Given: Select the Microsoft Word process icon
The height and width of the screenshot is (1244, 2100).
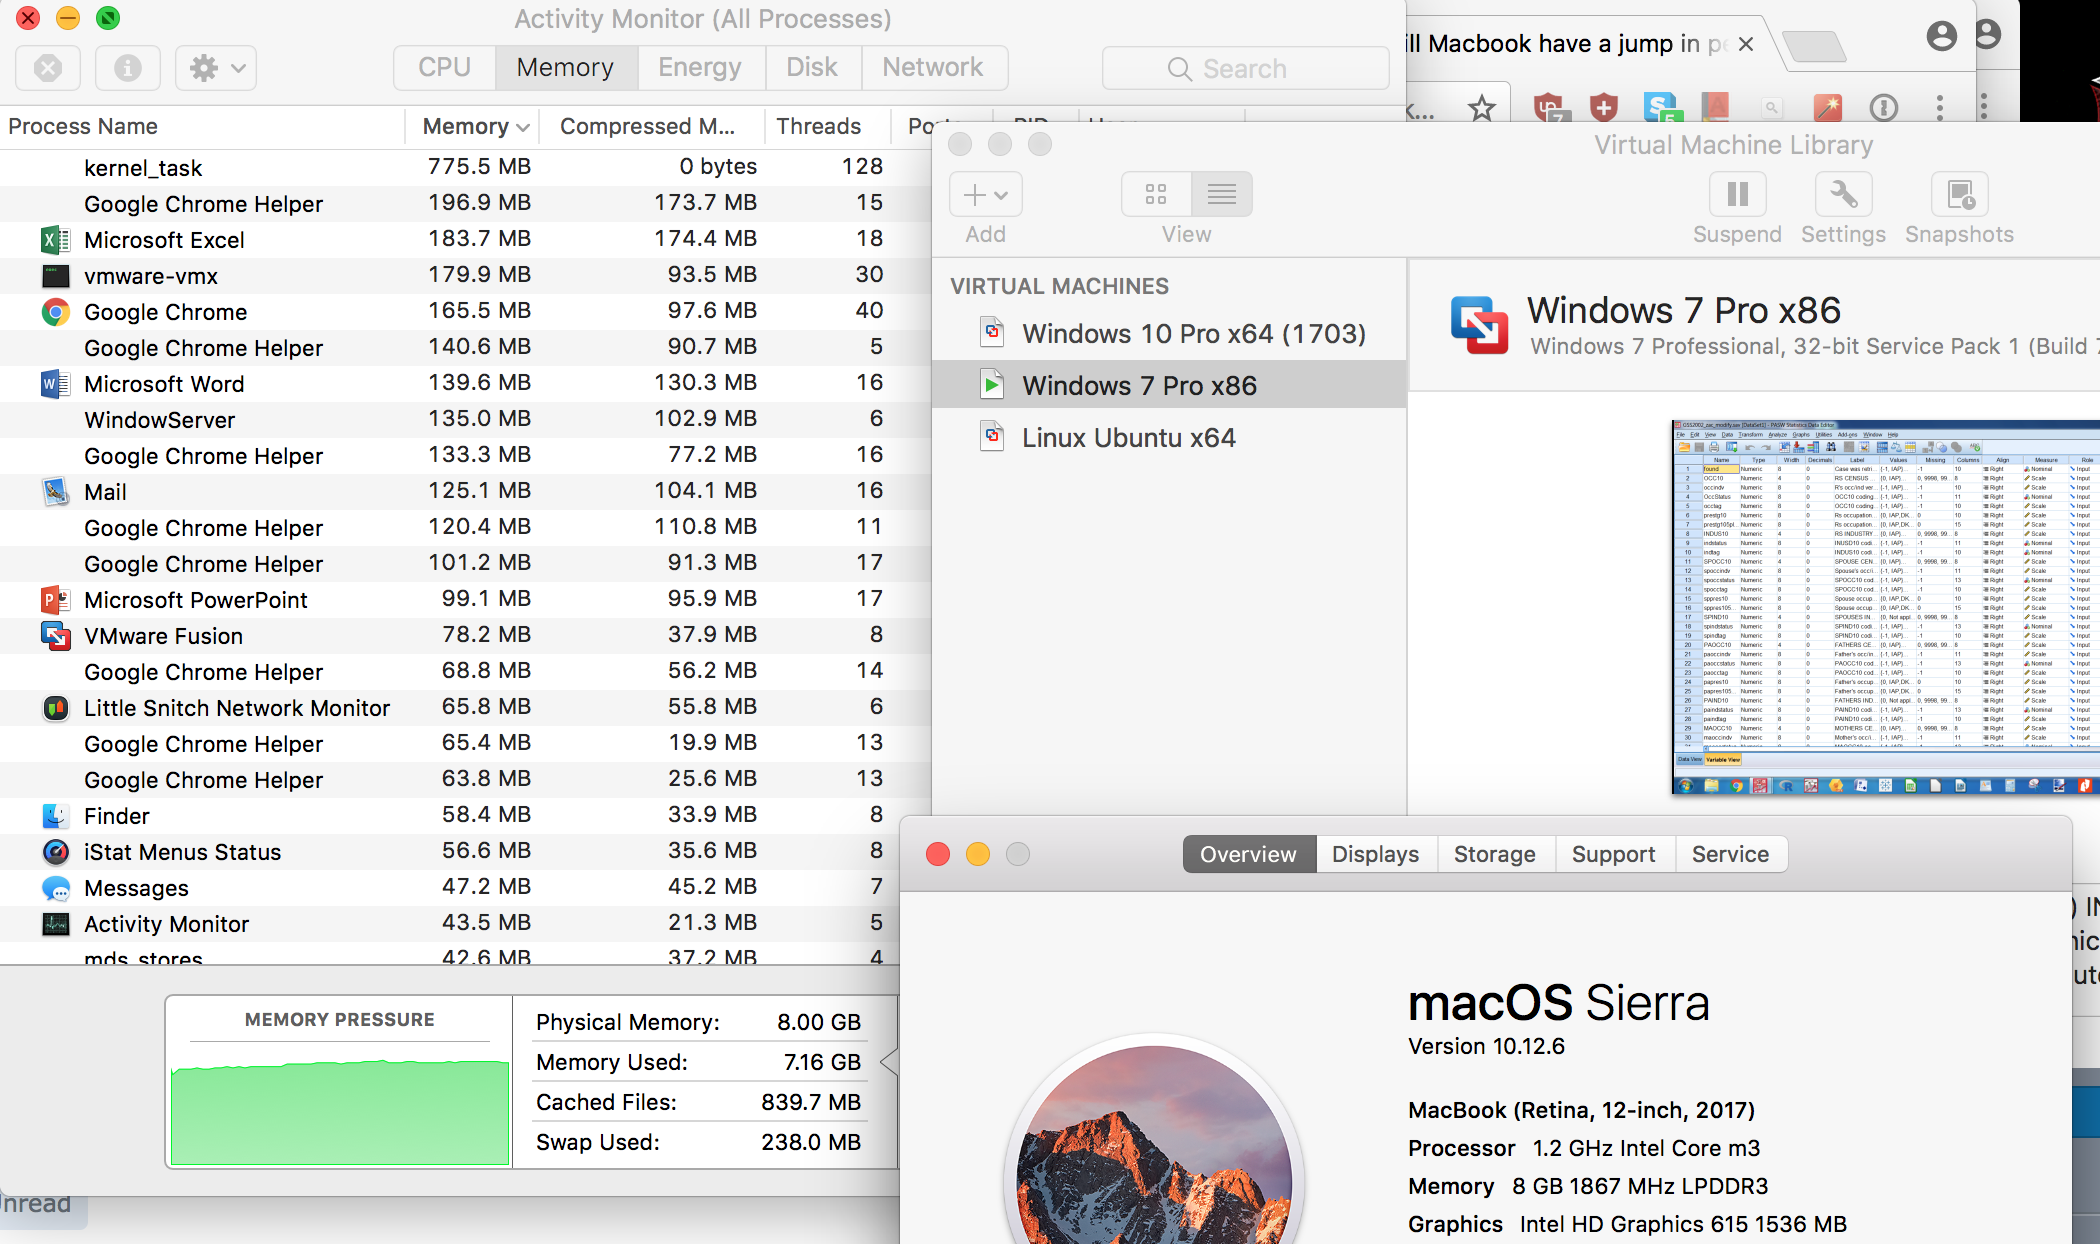Looking at the screenshot, I should coord(55,384).
